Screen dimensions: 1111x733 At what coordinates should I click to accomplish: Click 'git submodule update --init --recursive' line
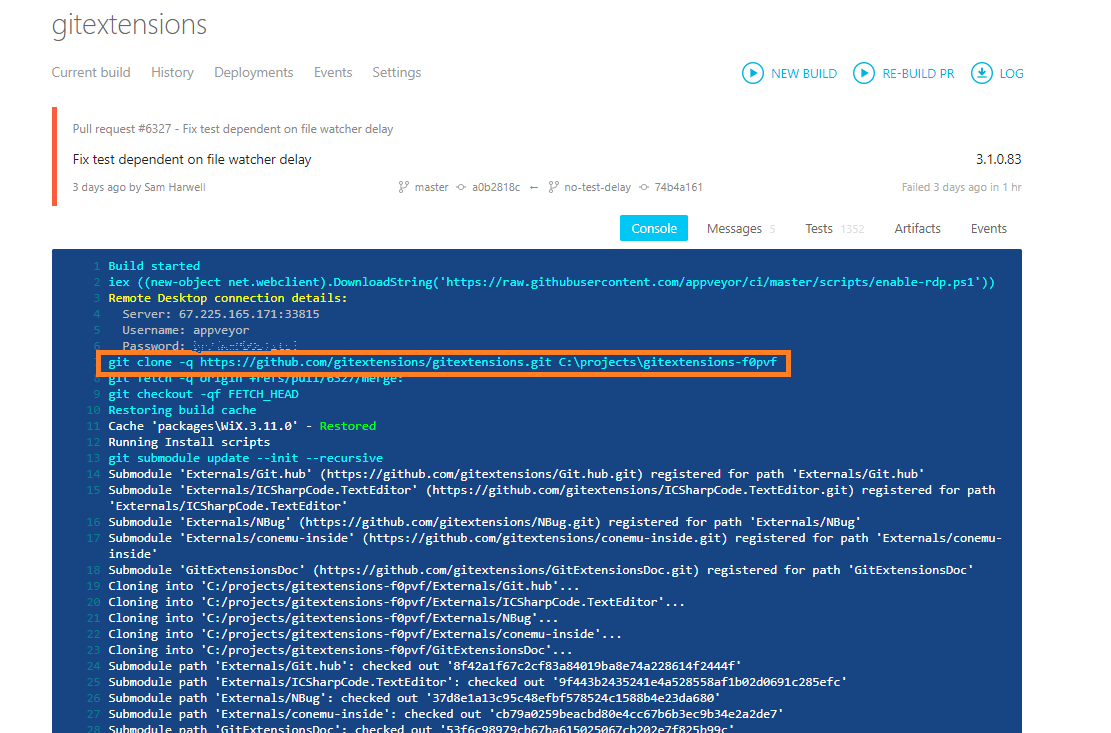point(245,458)
